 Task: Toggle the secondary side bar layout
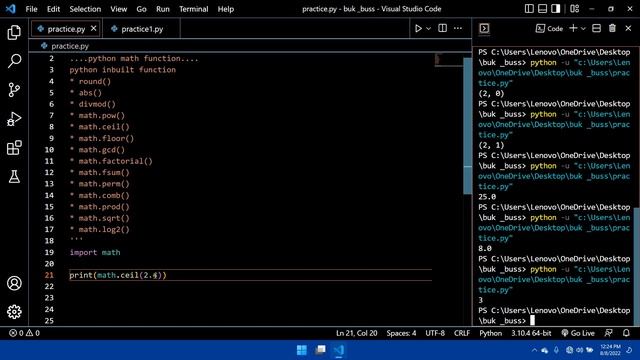pos(556,9)
